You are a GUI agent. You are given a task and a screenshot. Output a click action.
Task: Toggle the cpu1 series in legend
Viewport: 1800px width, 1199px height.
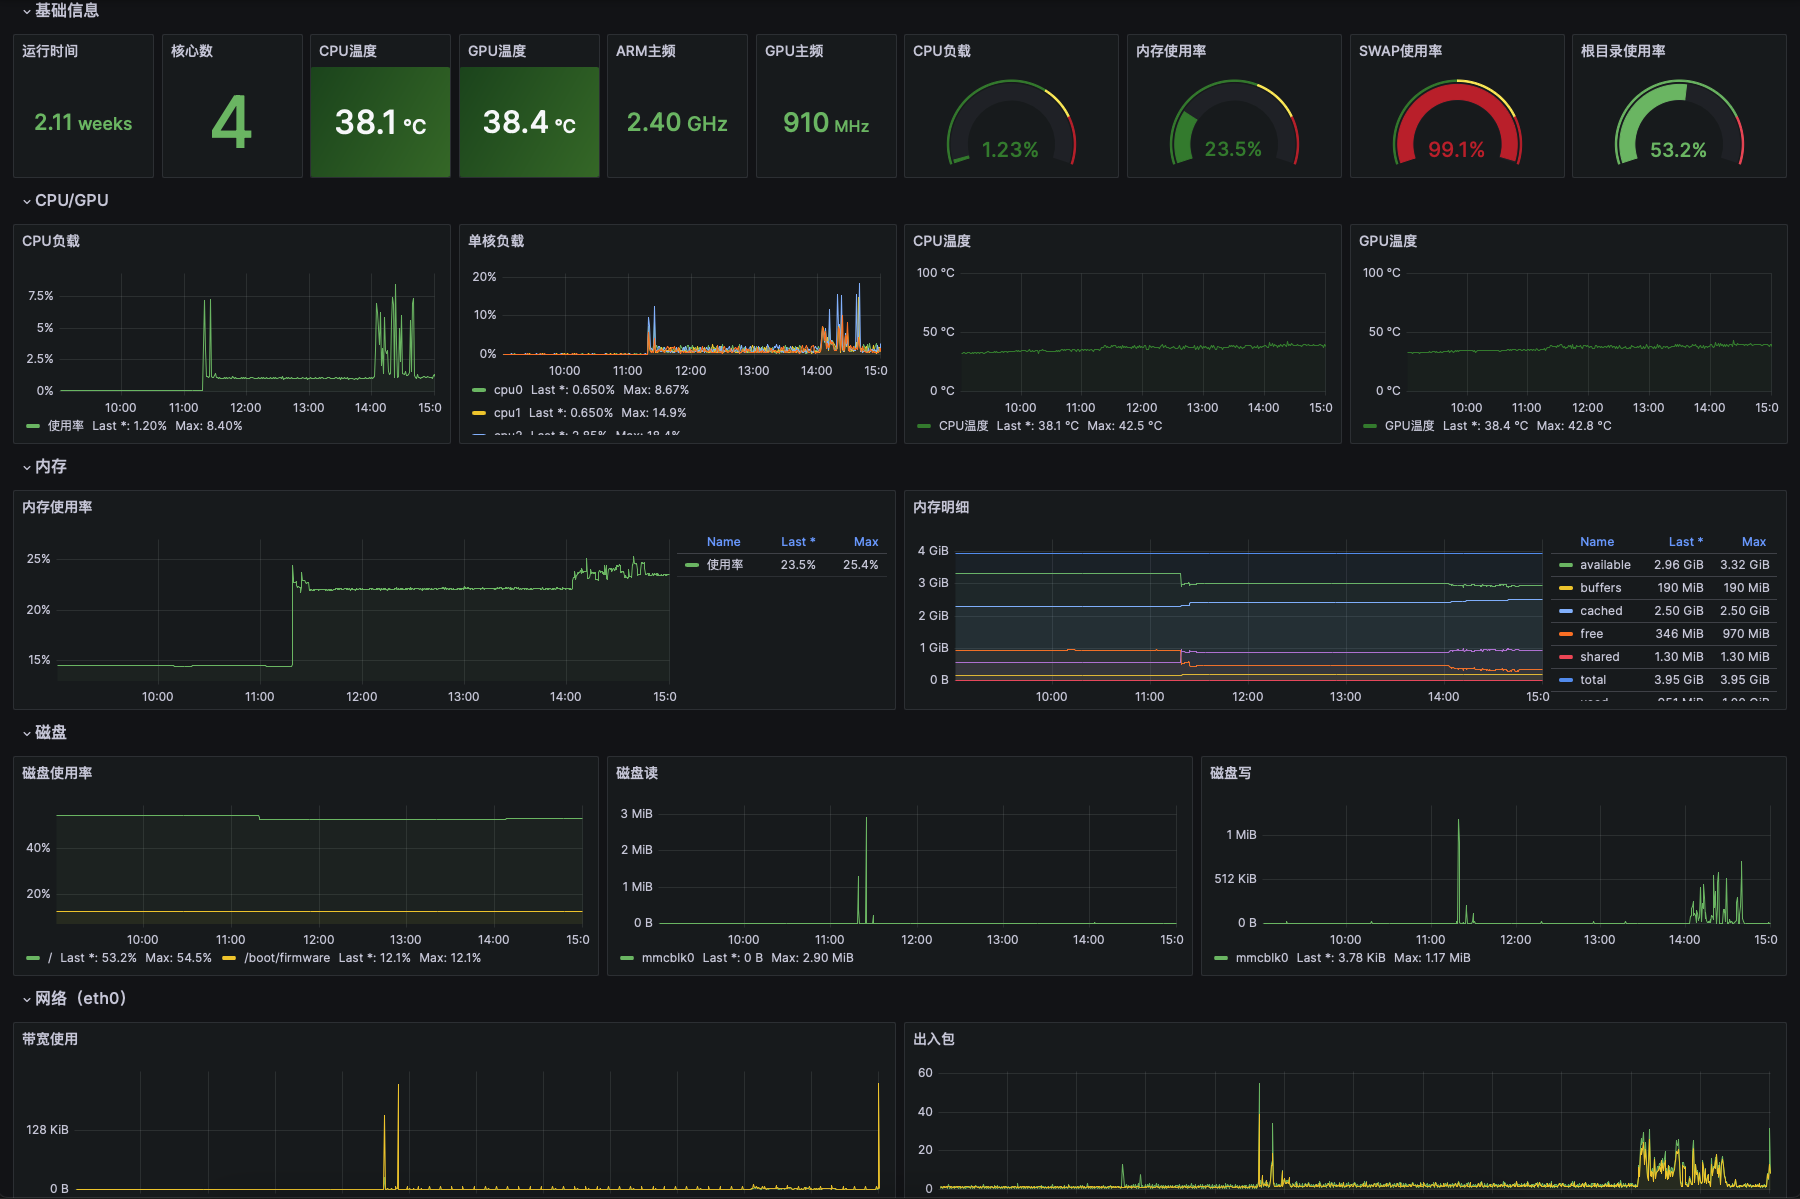click(507, 413)
